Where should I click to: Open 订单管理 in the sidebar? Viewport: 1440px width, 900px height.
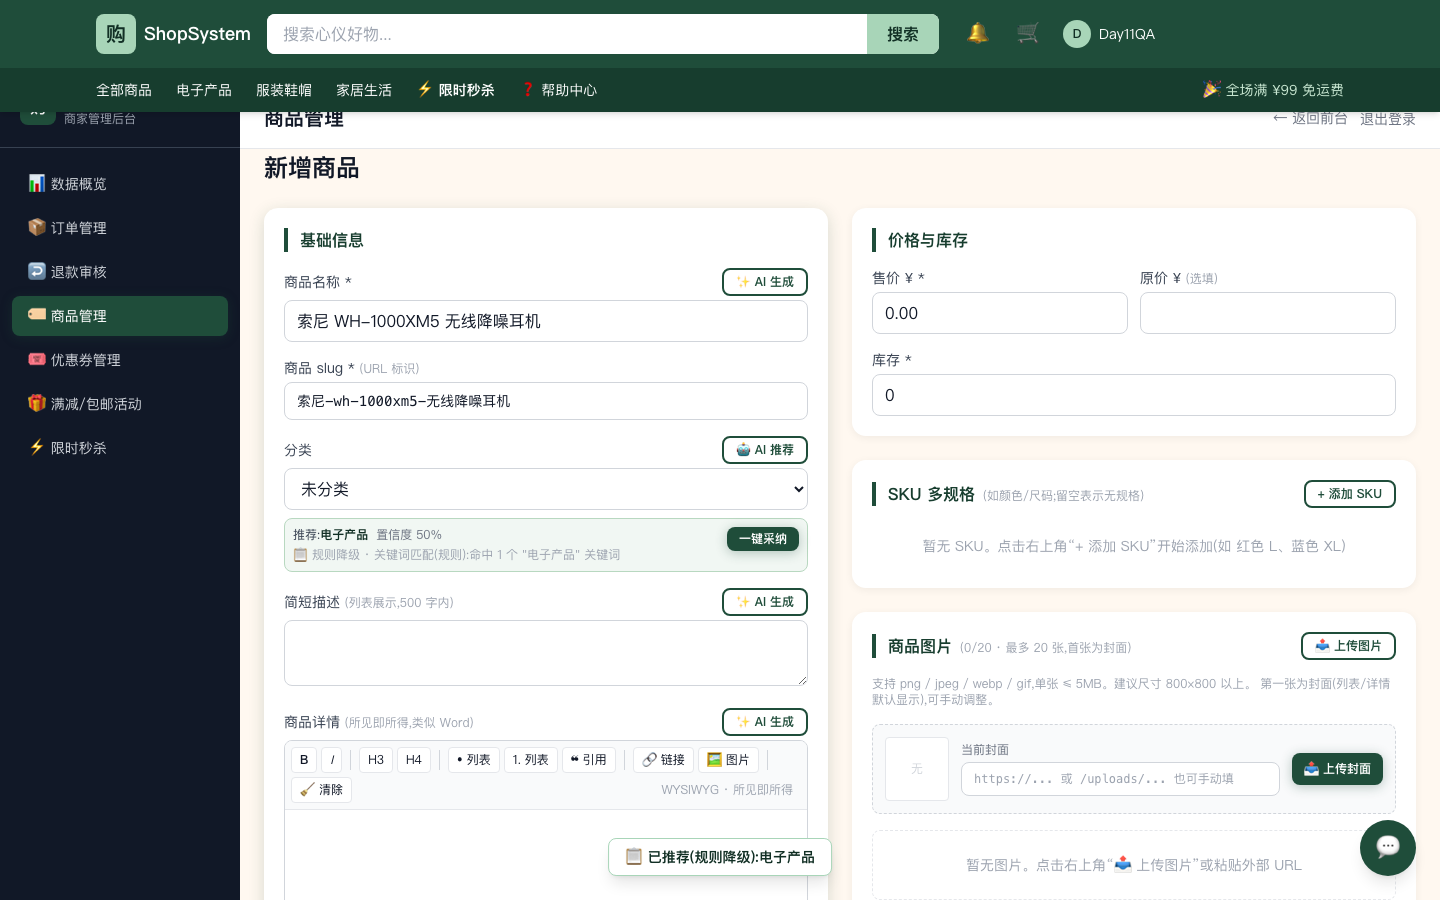(120, 228)
